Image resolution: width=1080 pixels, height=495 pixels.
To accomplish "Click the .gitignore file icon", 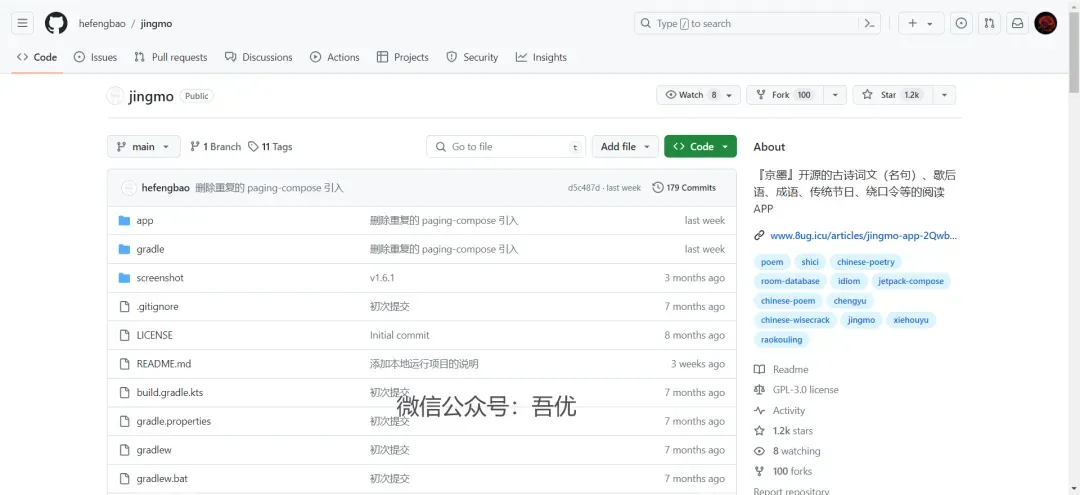I will (x=125, y=306).
